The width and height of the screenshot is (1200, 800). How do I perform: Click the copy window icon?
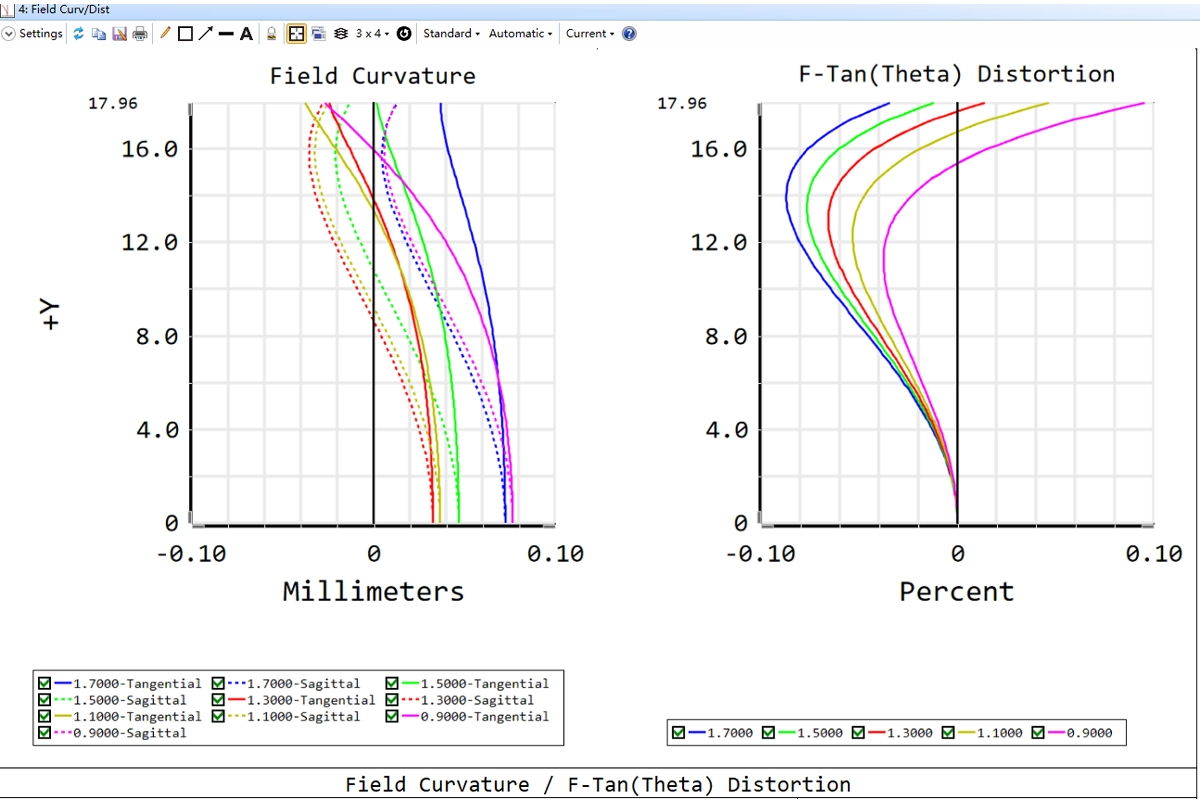click(x=99, y=34)
